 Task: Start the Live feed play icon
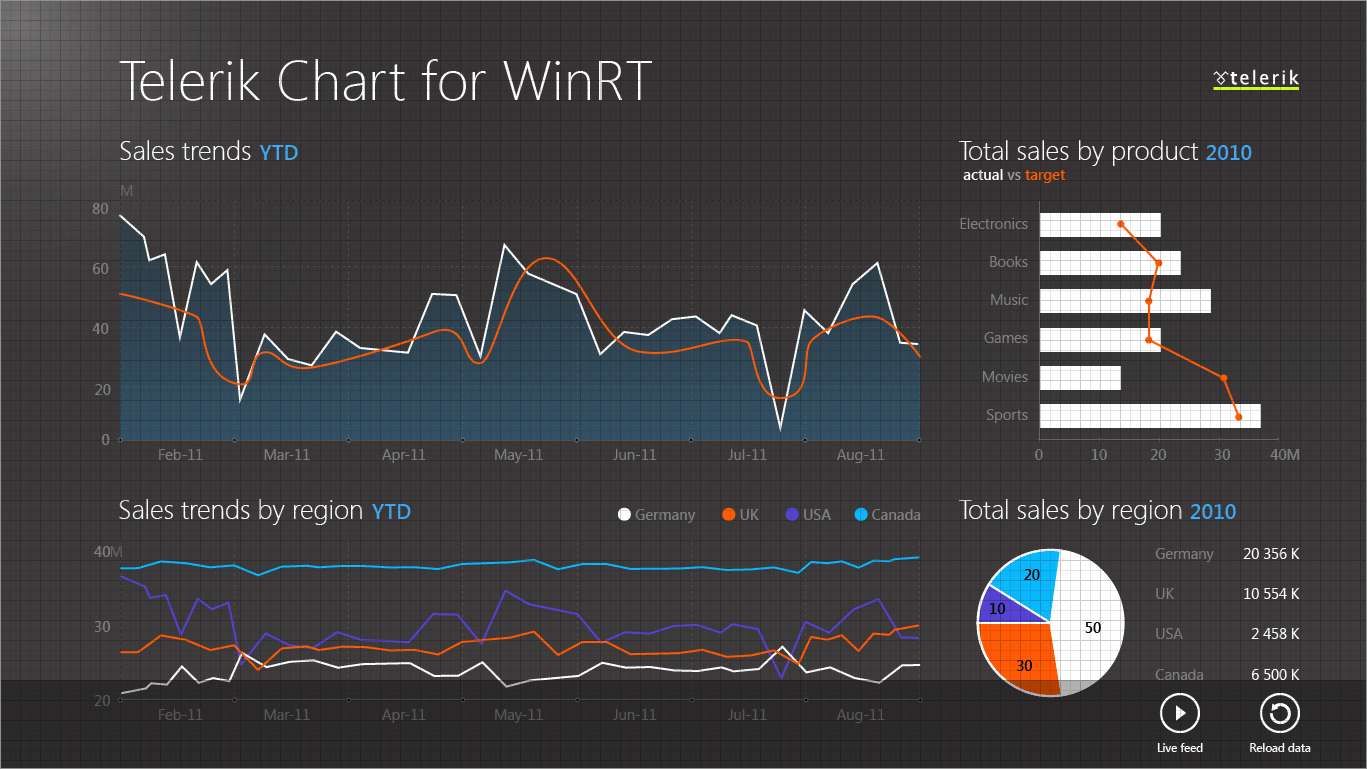(1180, 714)
